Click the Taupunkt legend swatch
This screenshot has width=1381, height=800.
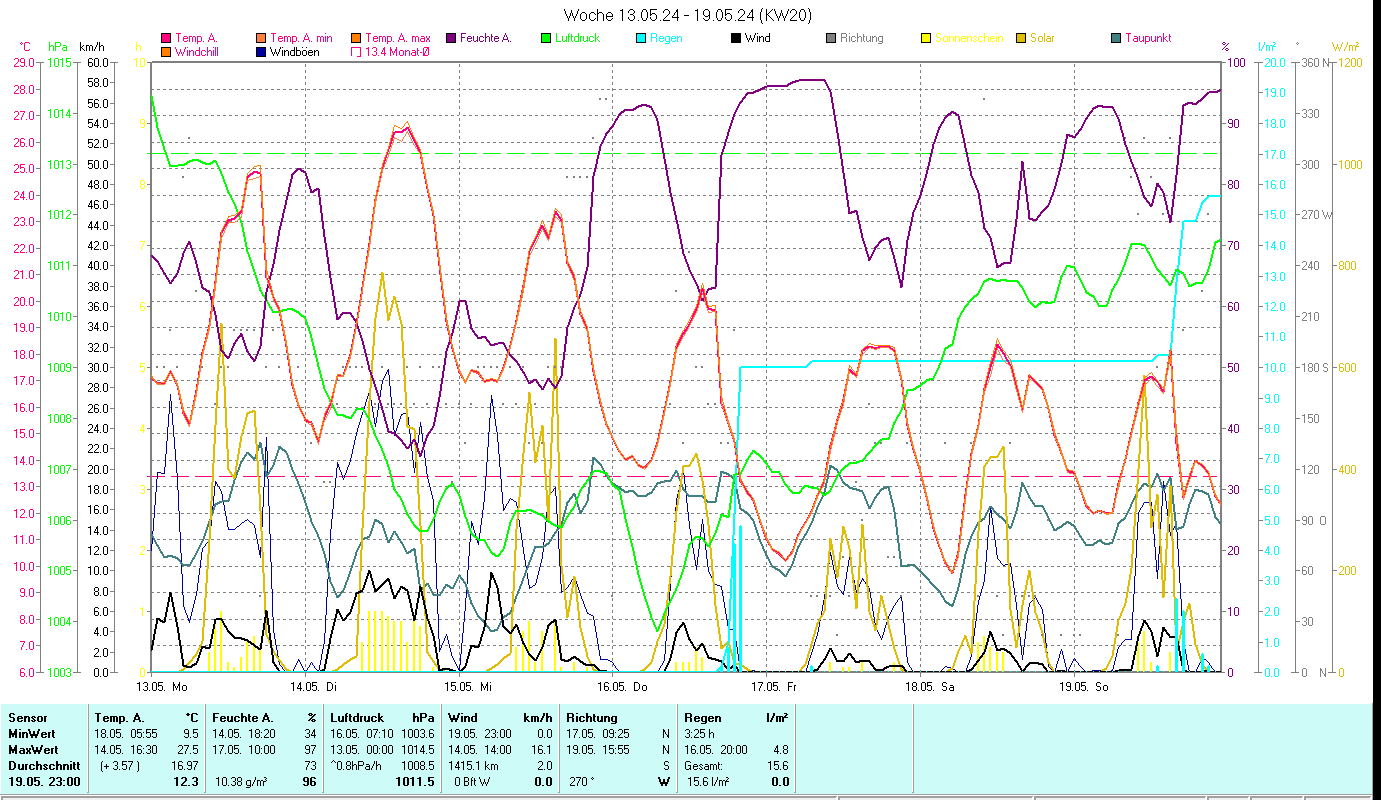coord(1117,38)
